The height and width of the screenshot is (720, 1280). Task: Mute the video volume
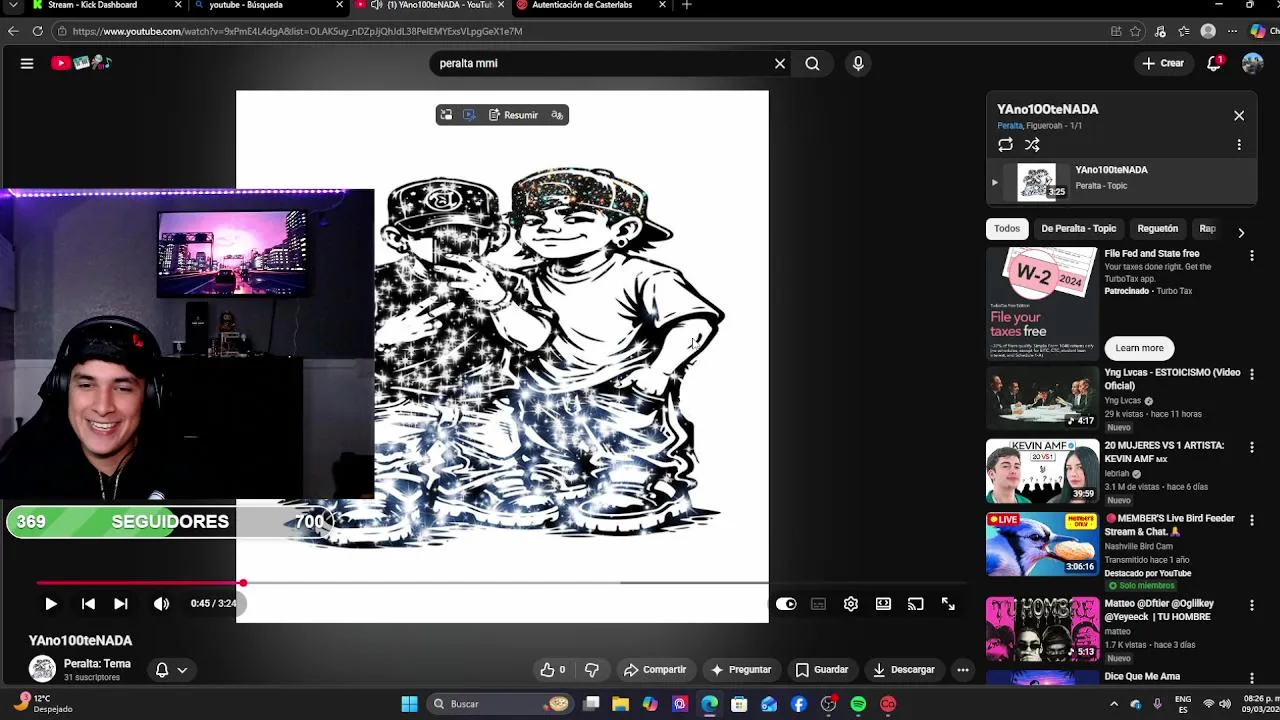point(161,604)
